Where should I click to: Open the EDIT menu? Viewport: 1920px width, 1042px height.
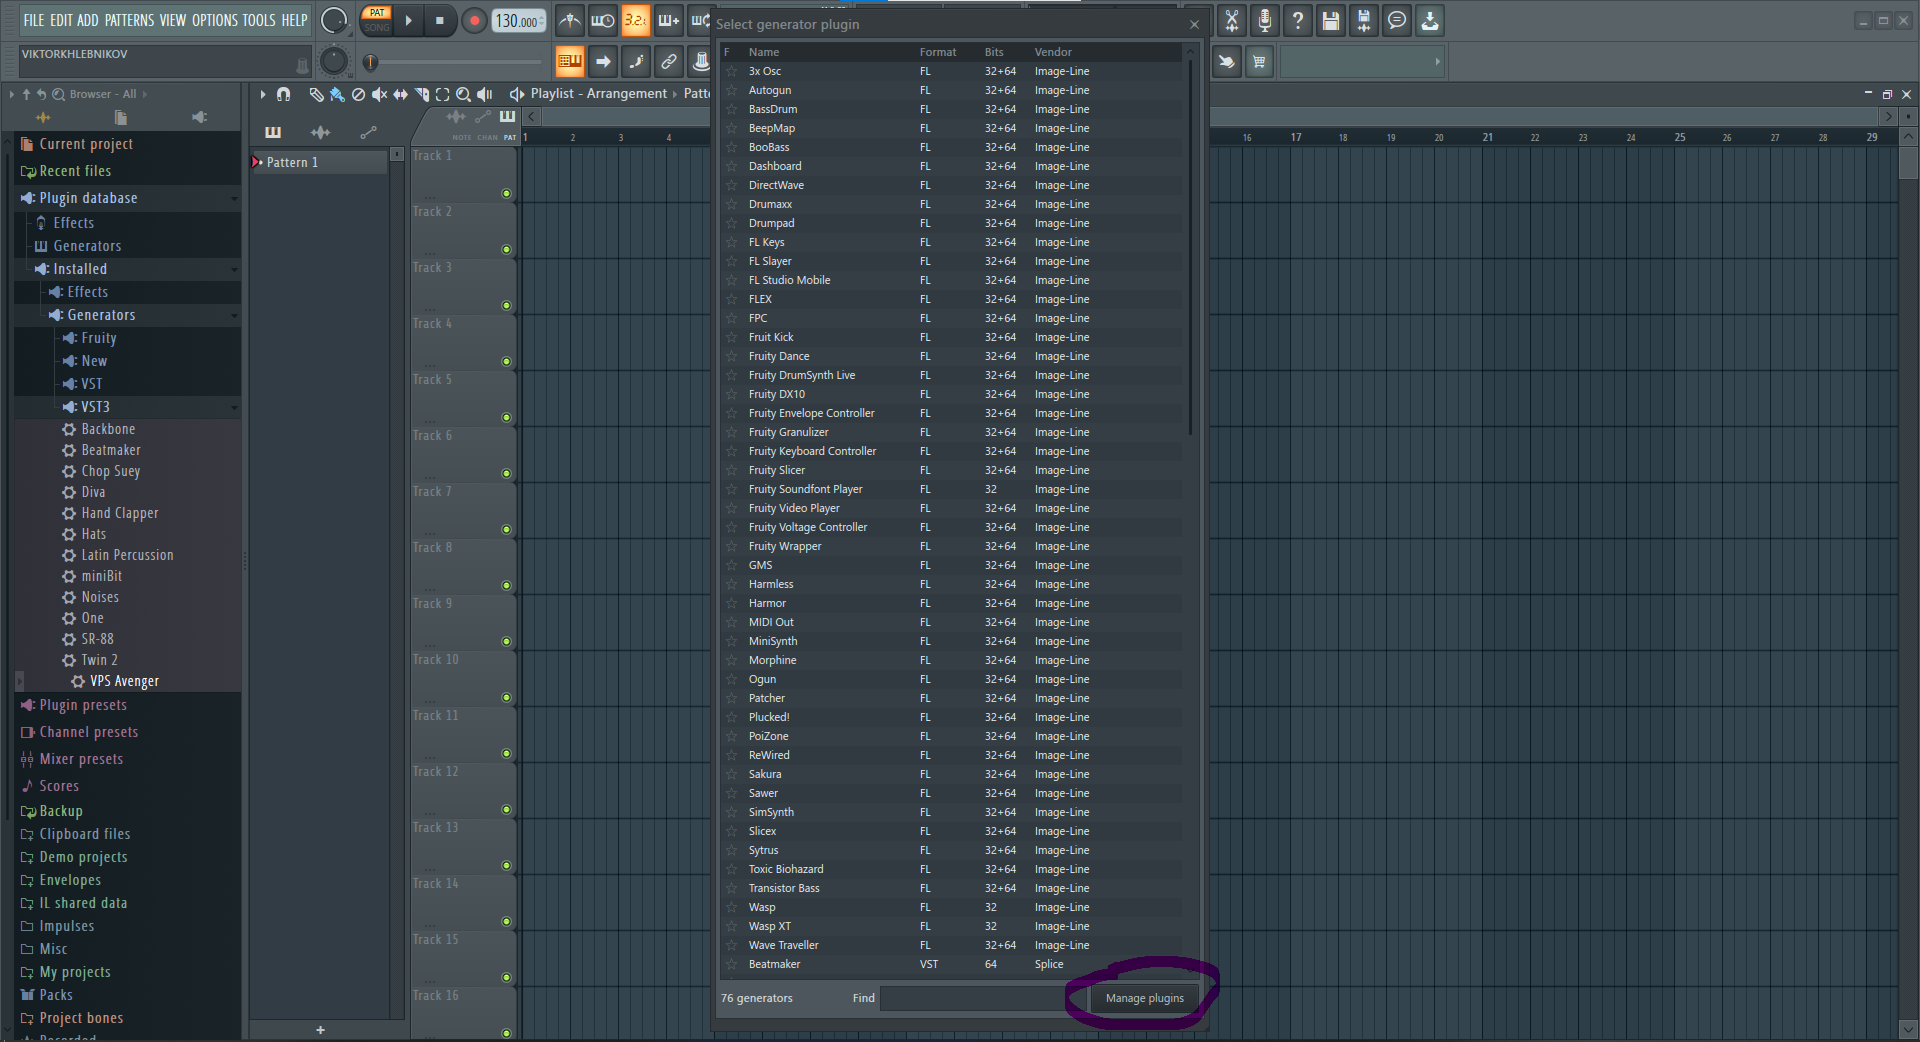click(61, 20)
